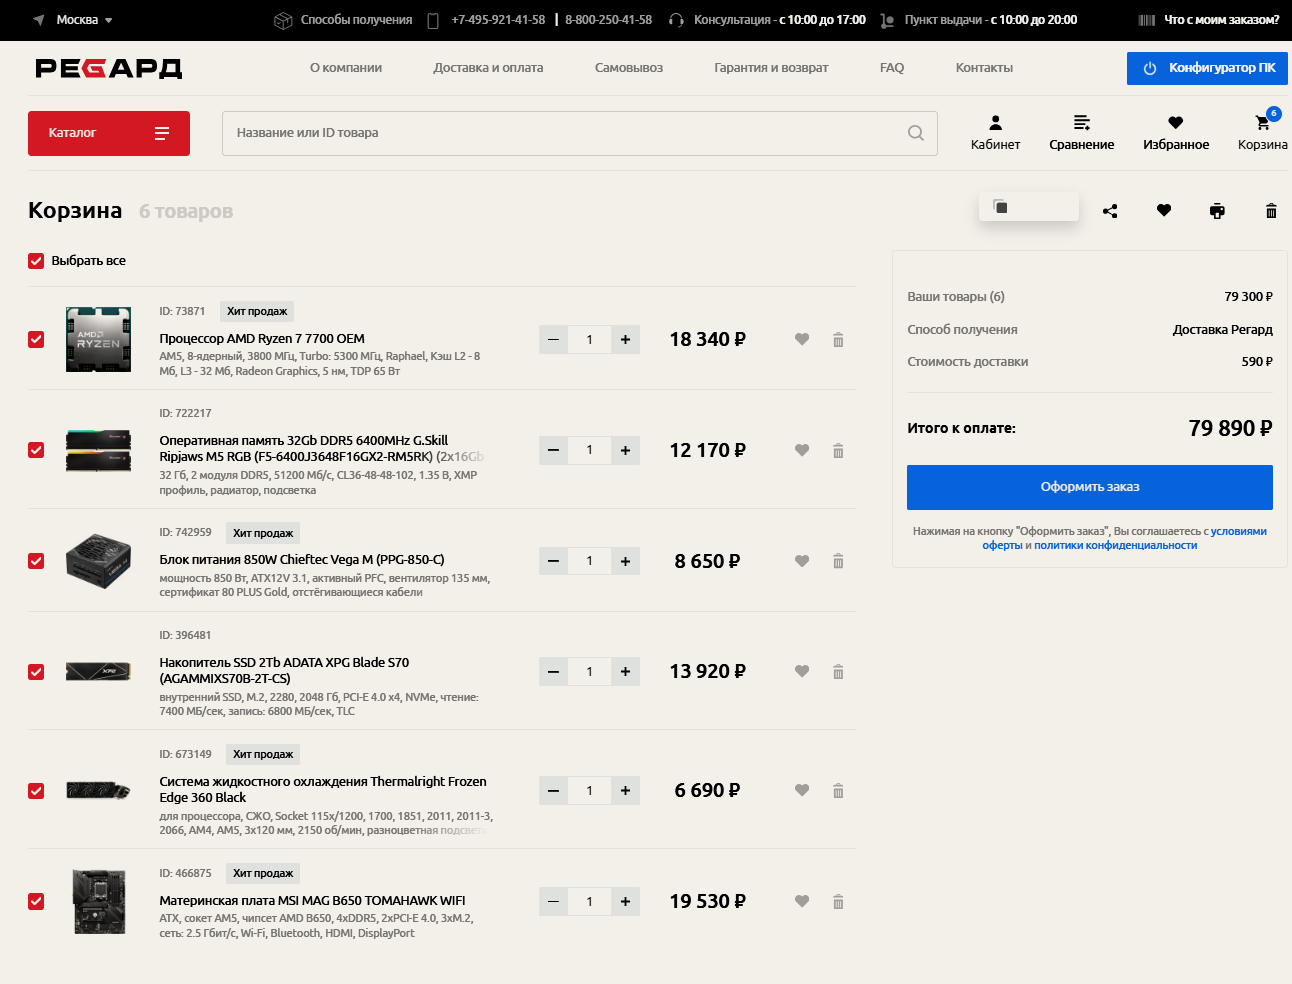Open the Ryzen 7 7700 product thumbnail

(98, 340)
